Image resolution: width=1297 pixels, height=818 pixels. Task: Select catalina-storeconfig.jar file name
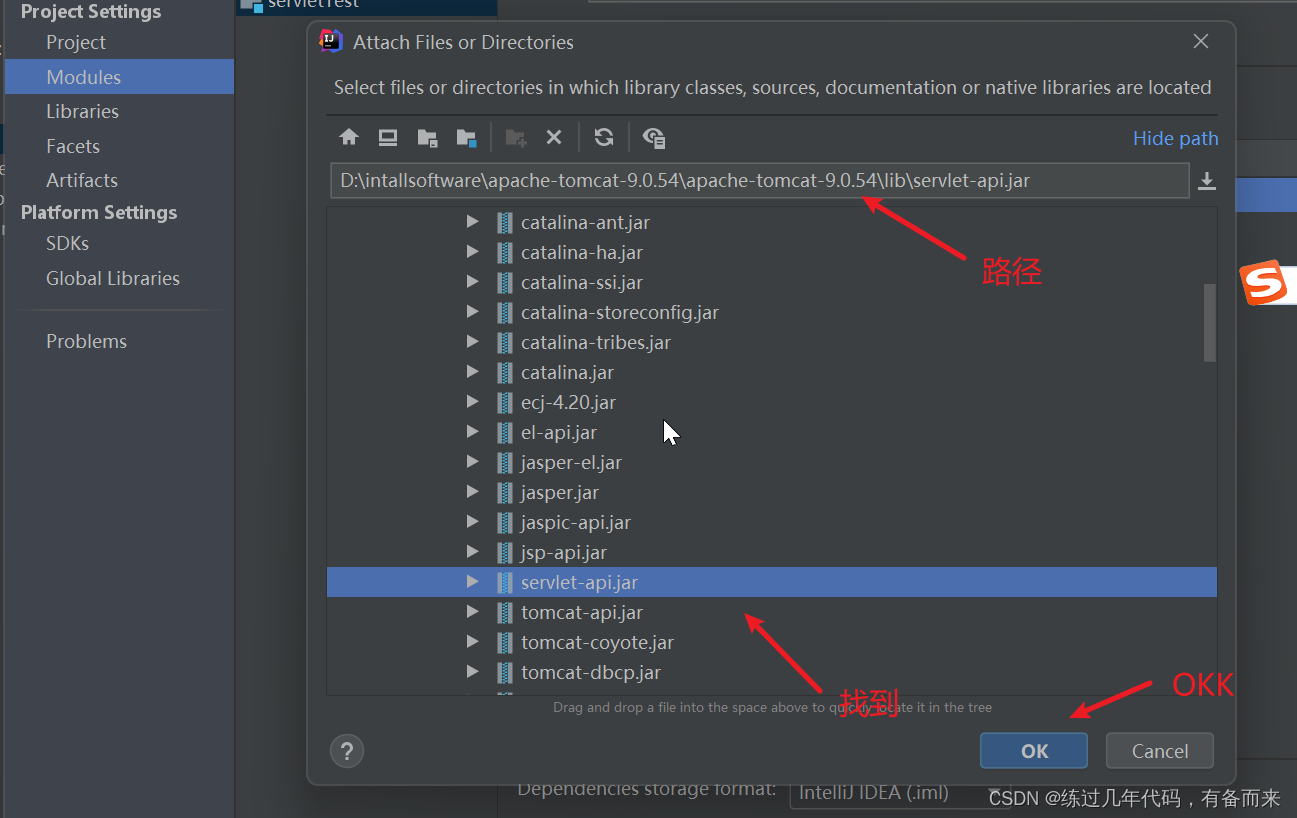click(620, 312)
